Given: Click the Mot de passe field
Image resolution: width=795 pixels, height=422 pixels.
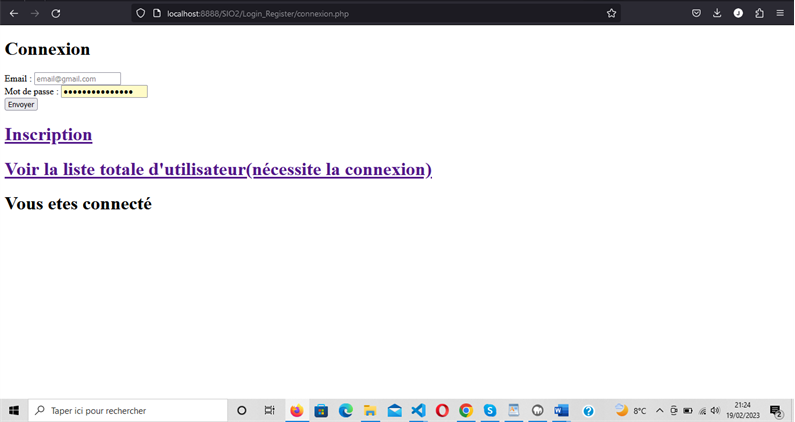Looking at the screenshot, I should pos(104,91).
